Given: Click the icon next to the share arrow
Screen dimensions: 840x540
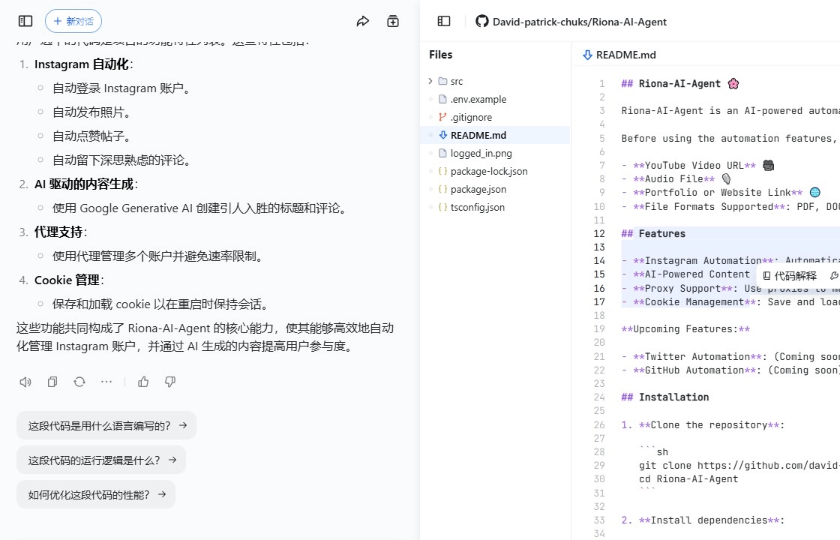Looking at the screenshot, I should click(x=393, y=21).
